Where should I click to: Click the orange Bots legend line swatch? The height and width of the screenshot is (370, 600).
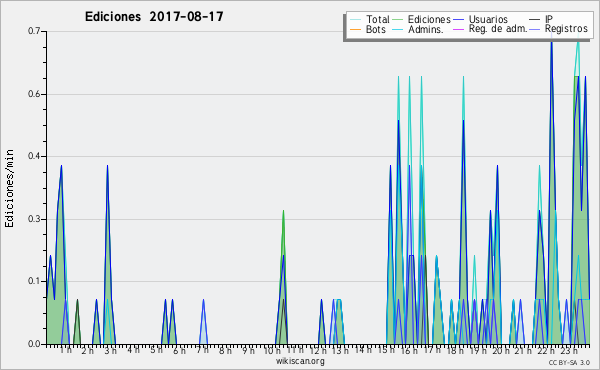[355, 29]
